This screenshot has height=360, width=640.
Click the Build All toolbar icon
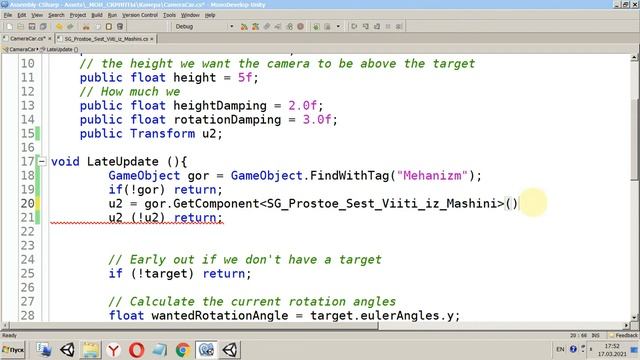(244, 27)
